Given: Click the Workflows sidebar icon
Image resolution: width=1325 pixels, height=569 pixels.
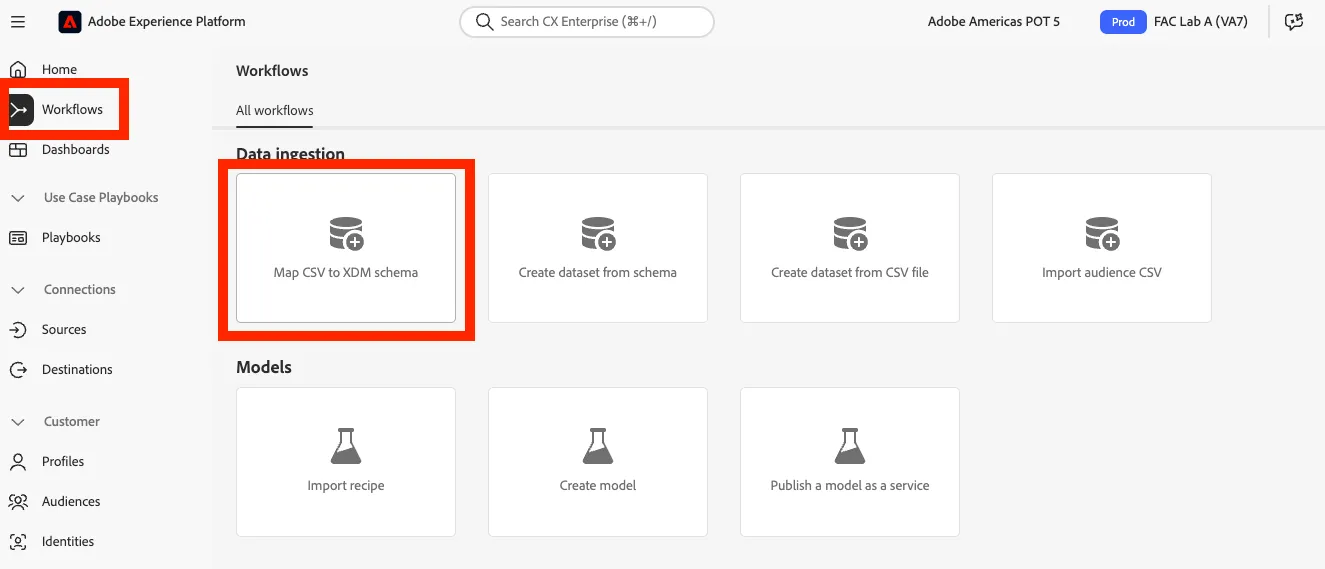Looking at the screenshot, I should click(x=19, y=110).
